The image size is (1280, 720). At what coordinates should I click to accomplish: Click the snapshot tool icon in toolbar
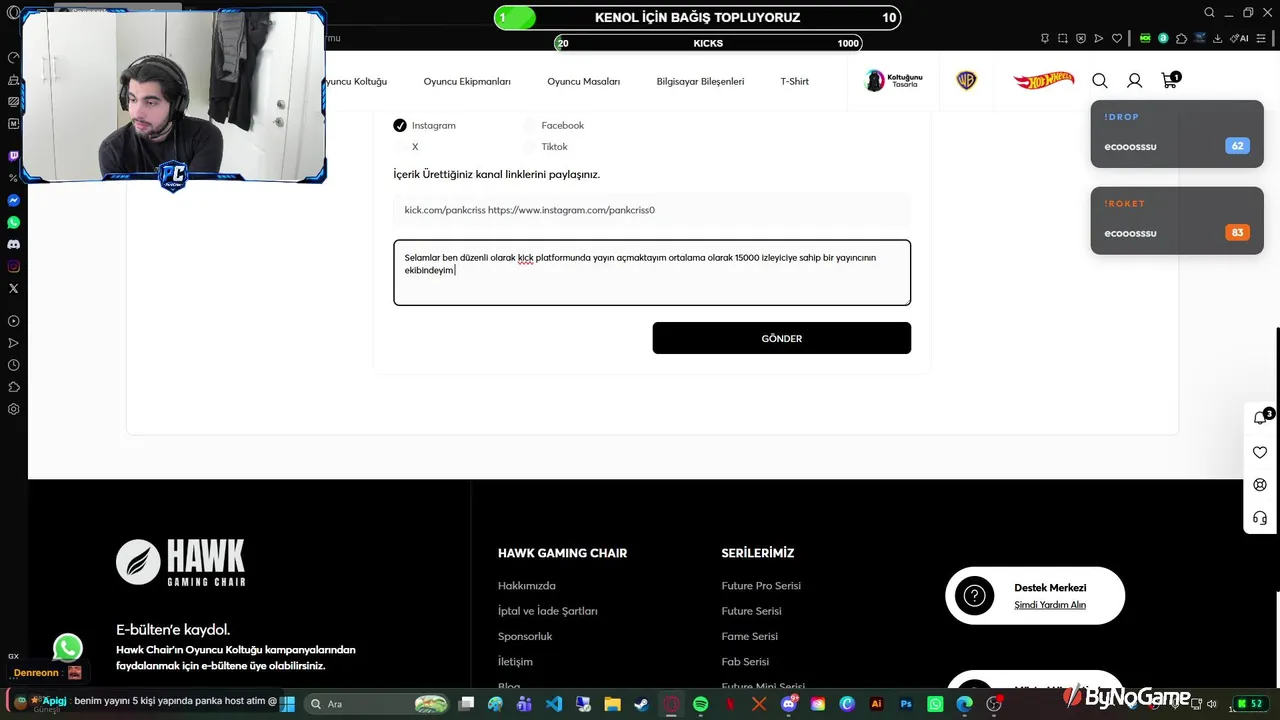pos(1063,38)
